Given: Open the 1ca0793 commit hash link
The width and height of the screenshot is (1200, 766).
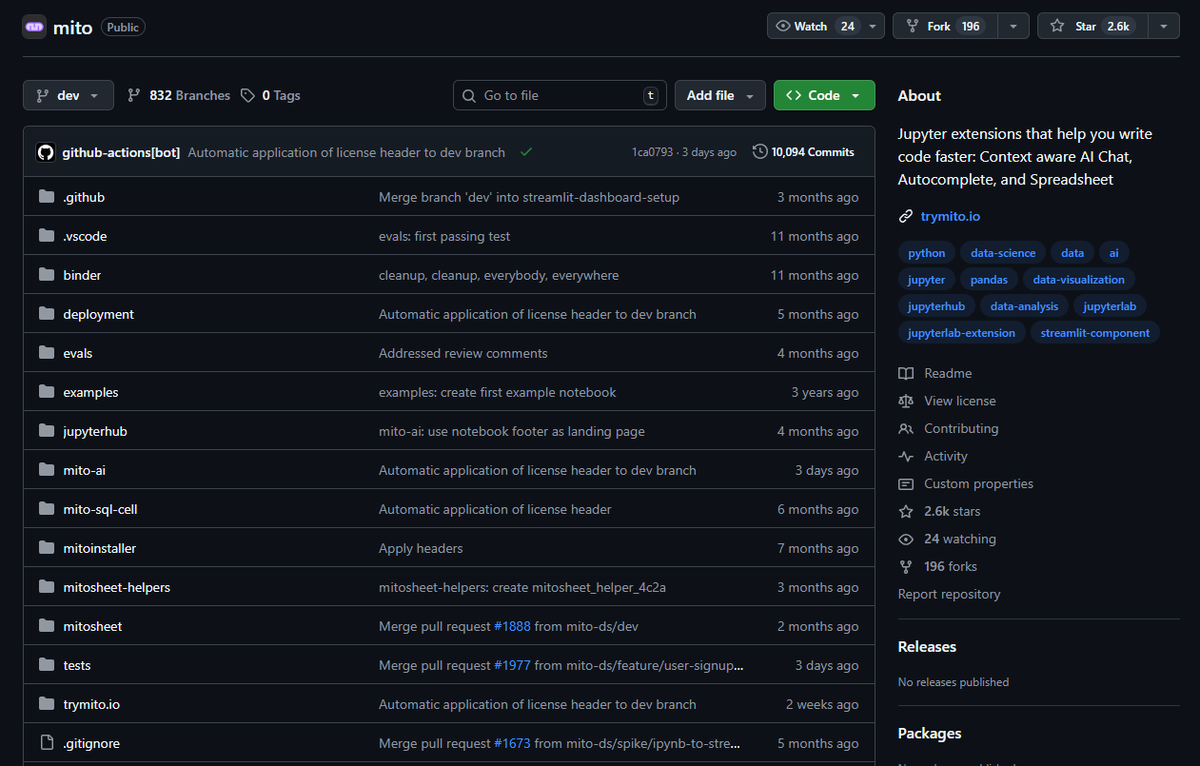Looking at the screenshot, I should (x=653, y=152).
